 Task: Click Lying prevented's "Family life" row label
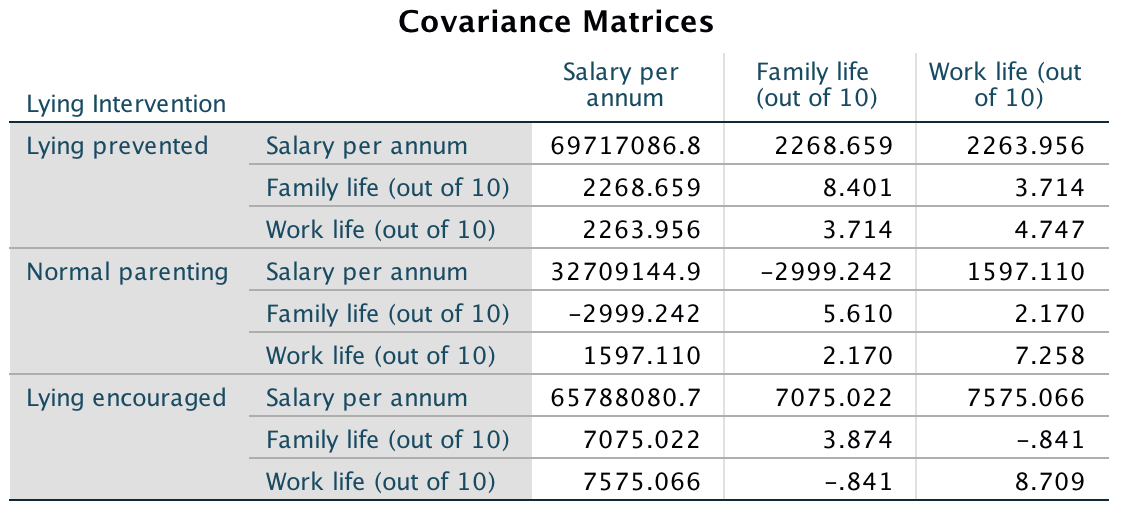387,188
